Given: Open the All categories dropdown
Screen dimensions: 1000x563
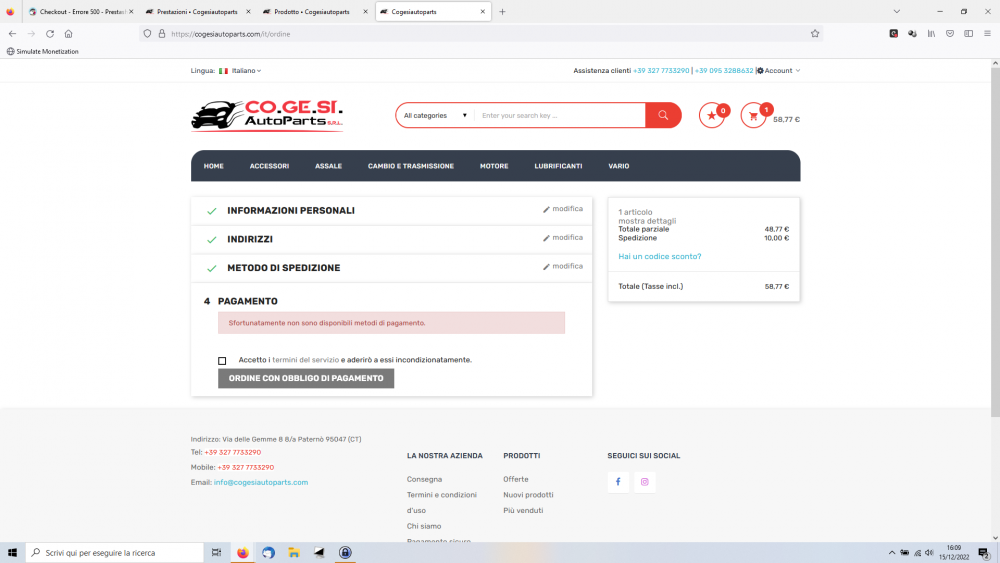Looking at the screenshot, I should pos(435,115).
